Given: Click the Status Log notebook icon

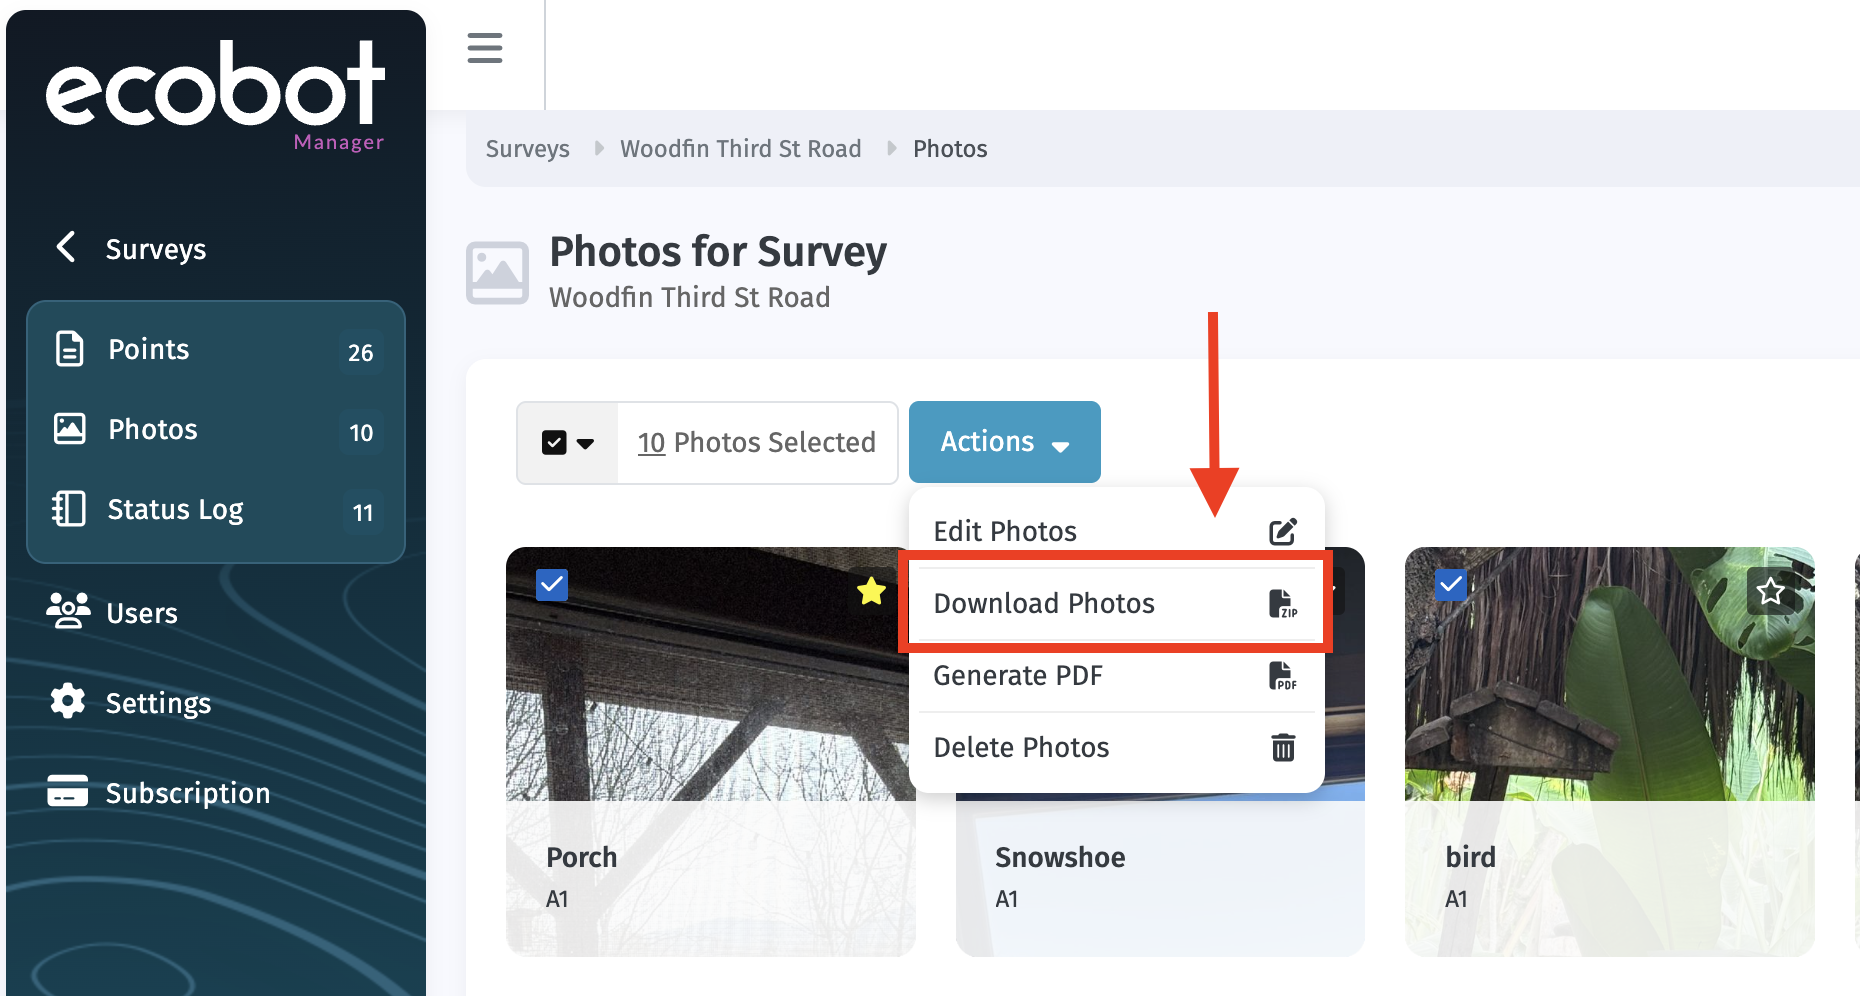Looking at the screenshot, I should pos(69,509).
